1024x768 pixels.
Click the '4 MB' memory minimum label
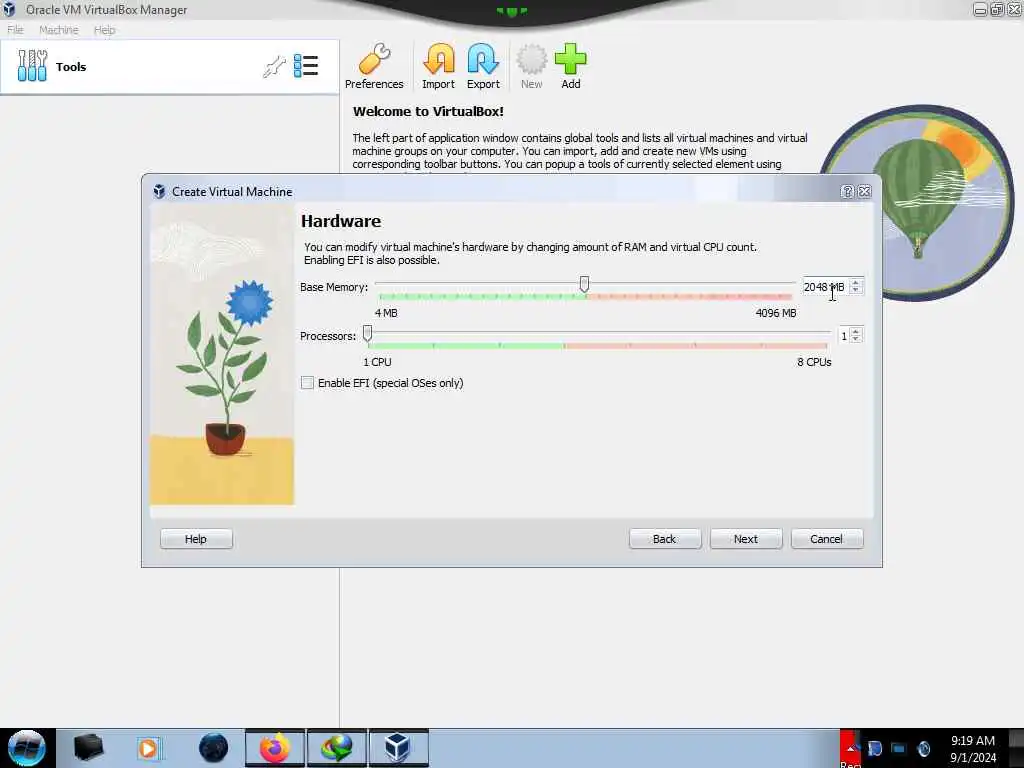(x=386, y=313)
